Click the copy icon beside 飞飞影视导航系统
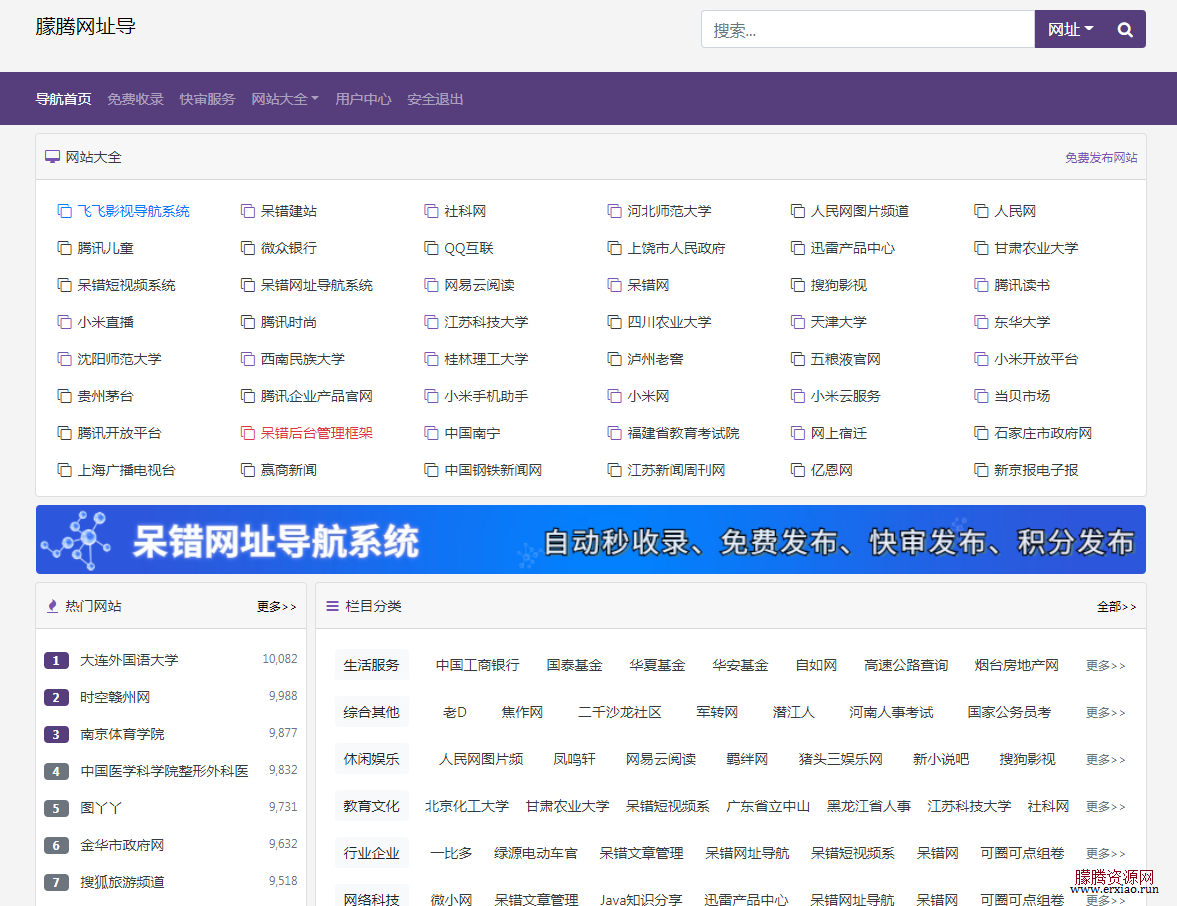 (65, 212)
